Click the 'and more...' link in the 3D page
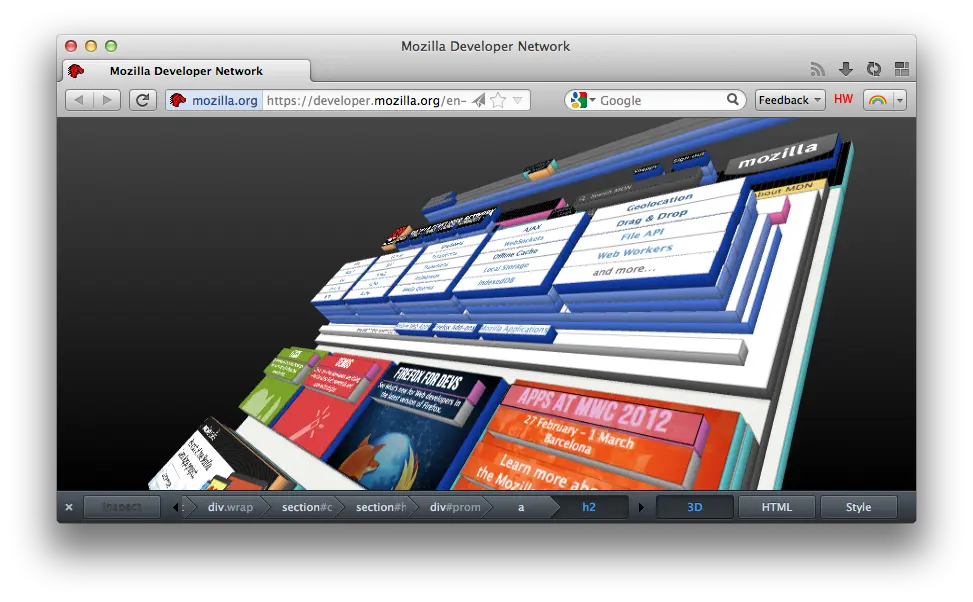 pos(623,271)
